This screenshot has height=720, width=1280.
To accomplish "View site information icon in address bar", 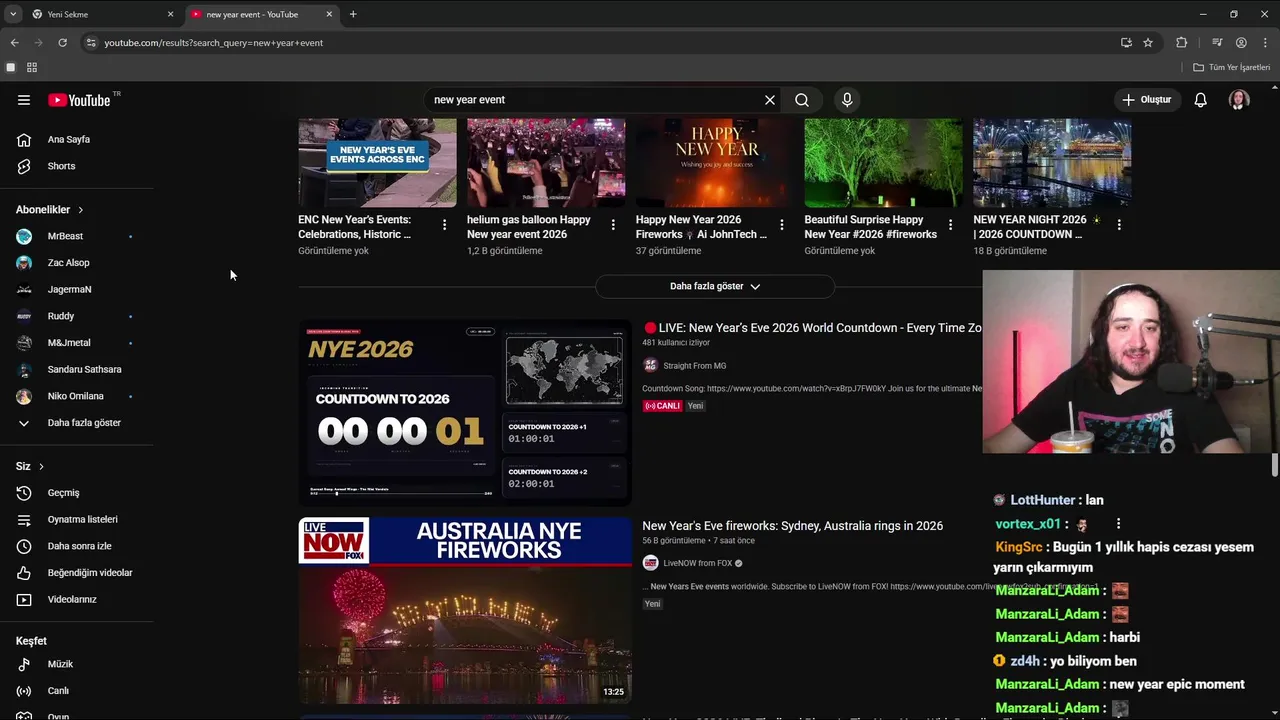I will click(x=91, y=43).
